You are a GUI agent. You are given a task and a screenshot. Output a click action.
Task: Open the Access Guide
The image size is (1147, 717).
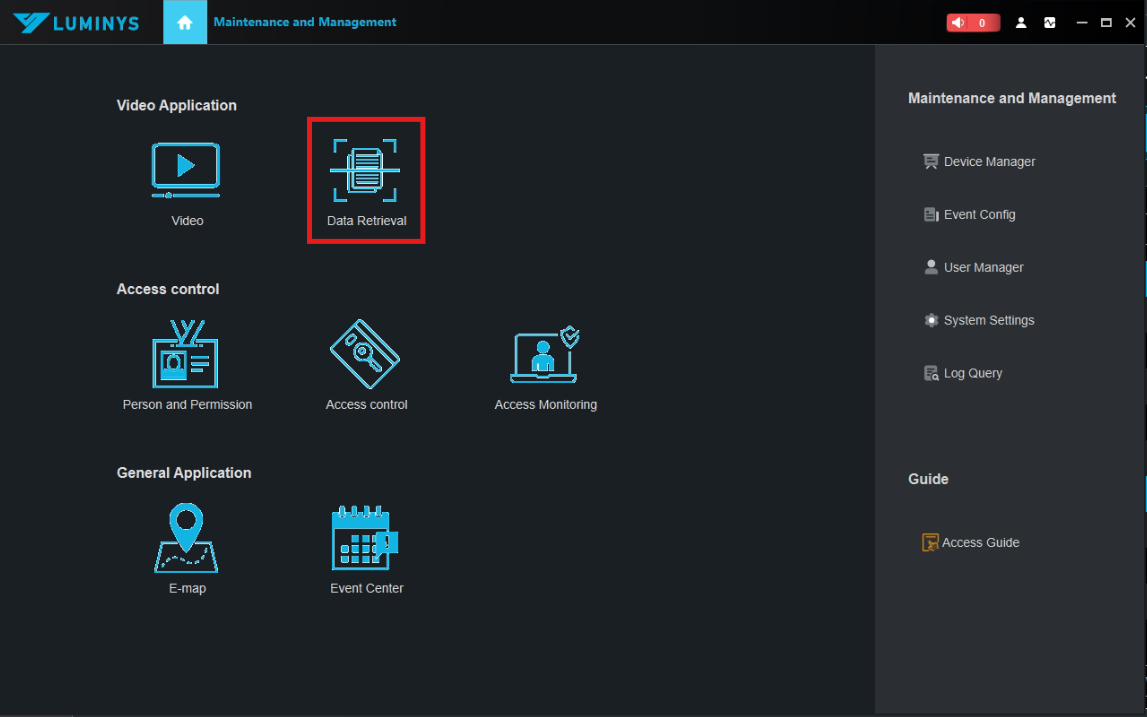[979, 543]
